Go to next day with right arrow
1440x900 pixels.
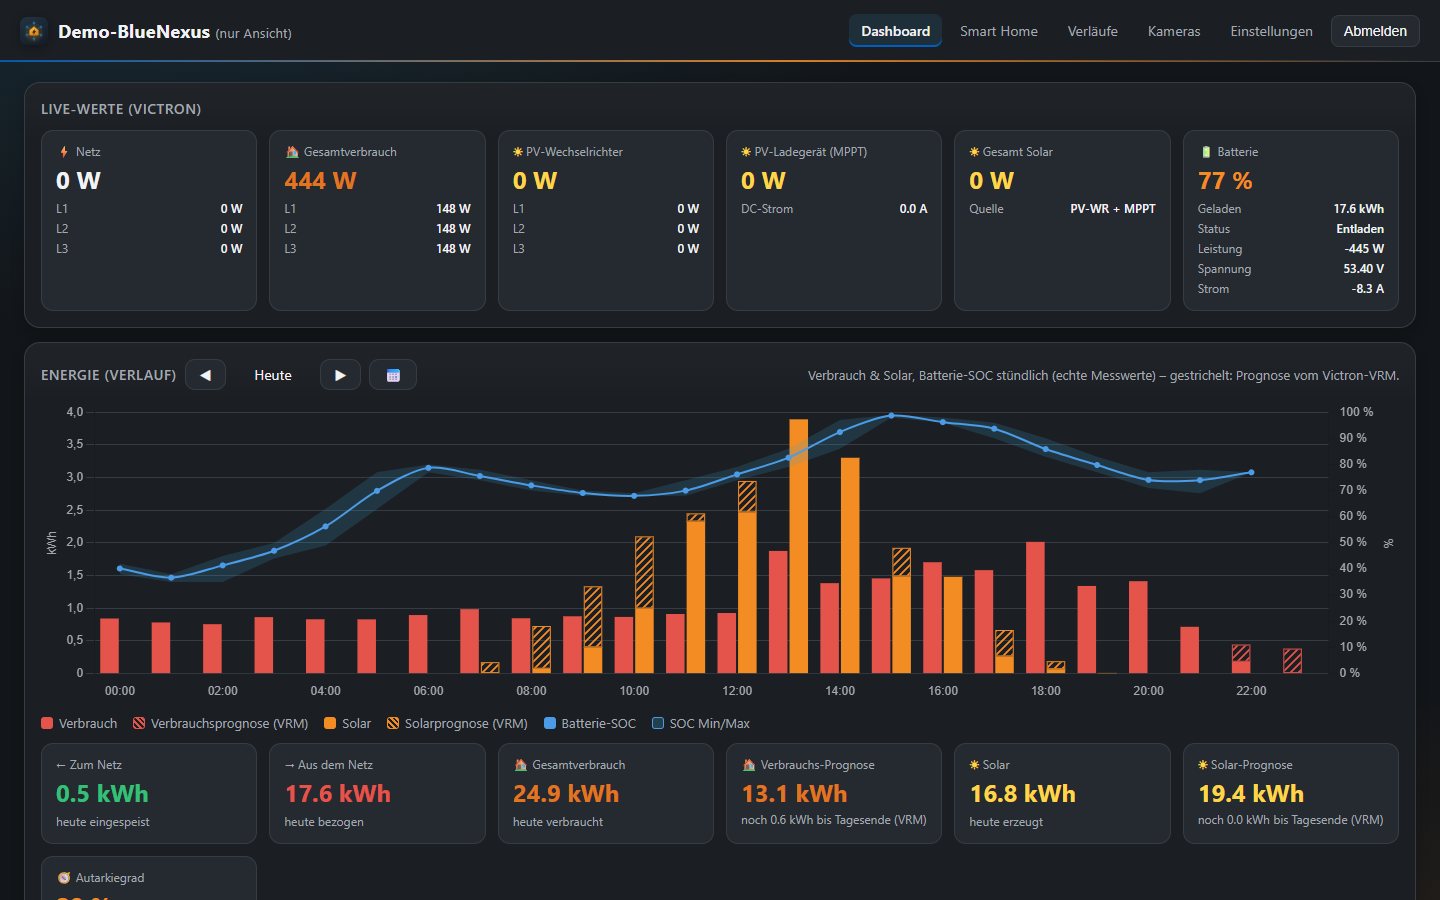(x=340, y=375)
